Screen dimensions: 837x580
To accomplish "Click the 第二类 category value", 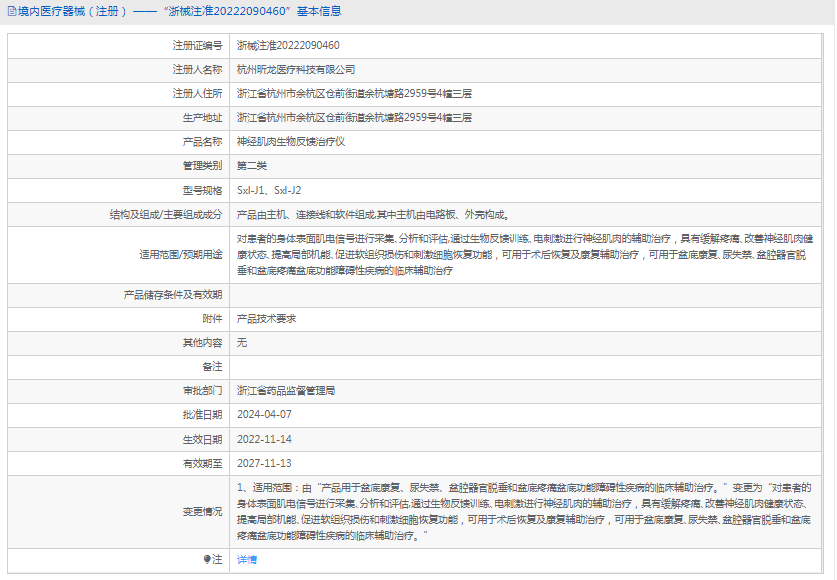I will click(252, 166).
